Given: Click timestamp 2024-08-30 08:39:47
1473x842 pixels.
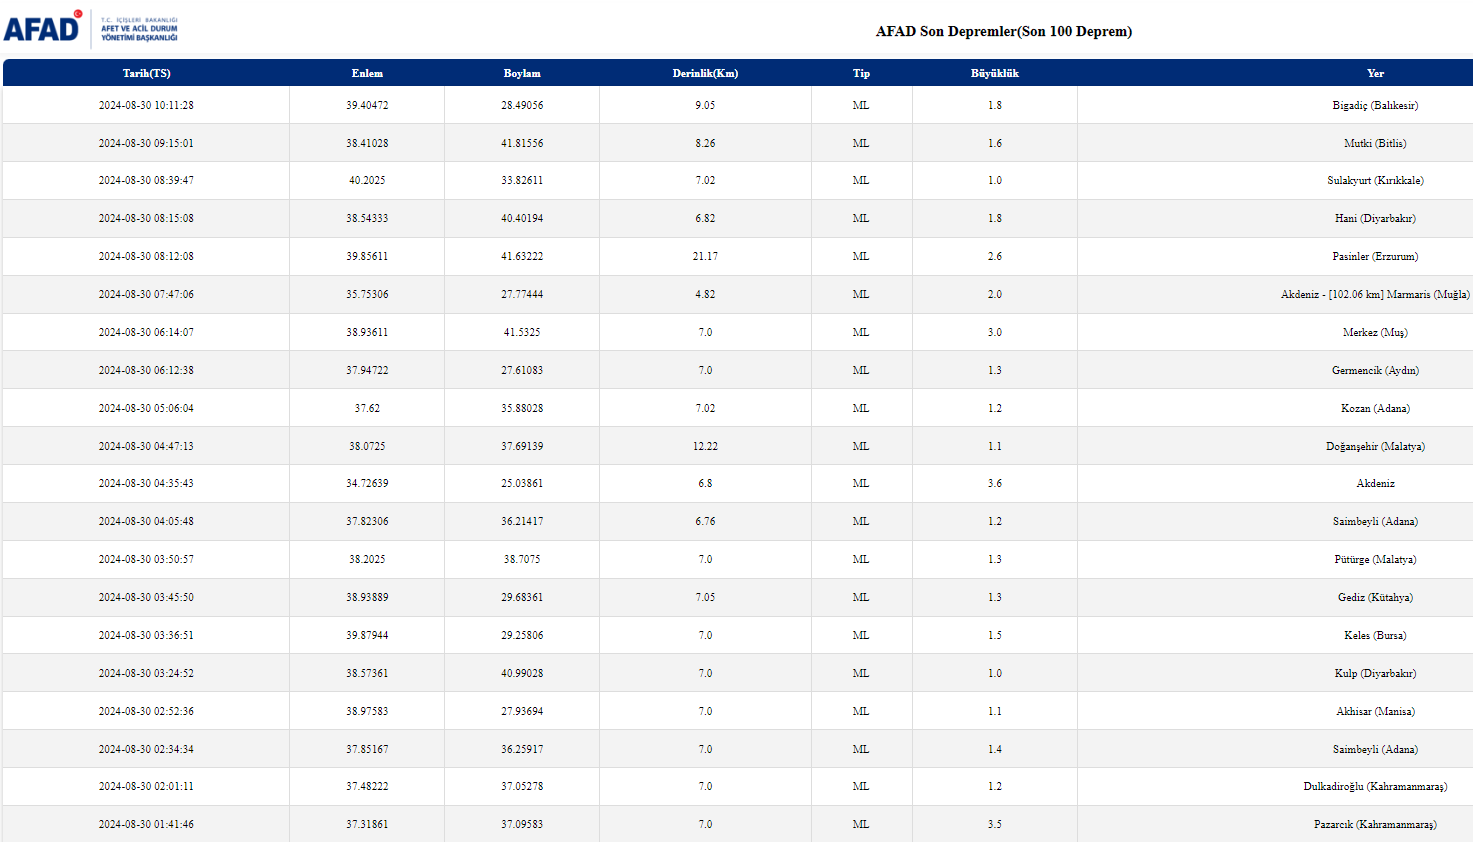Looking at the screenshot, I should (146, 180).
